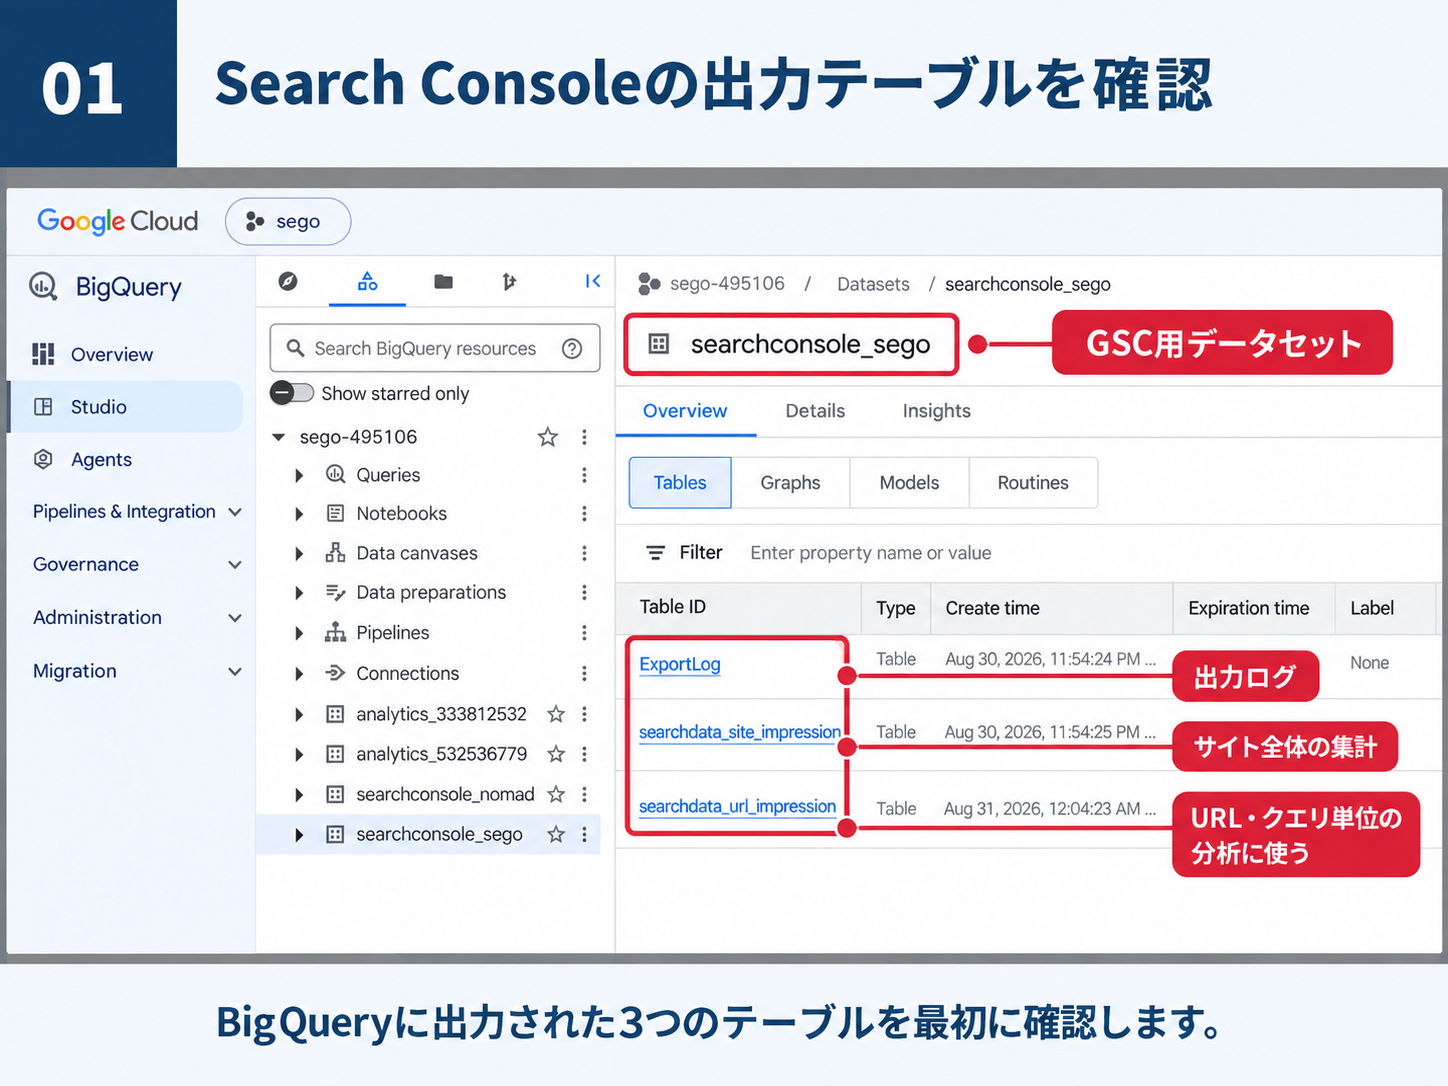The height and width of the screenshot is (1086, 1448).
Task: Click sego-495106 in the breadcrumb
Action: tap(727, 284)
